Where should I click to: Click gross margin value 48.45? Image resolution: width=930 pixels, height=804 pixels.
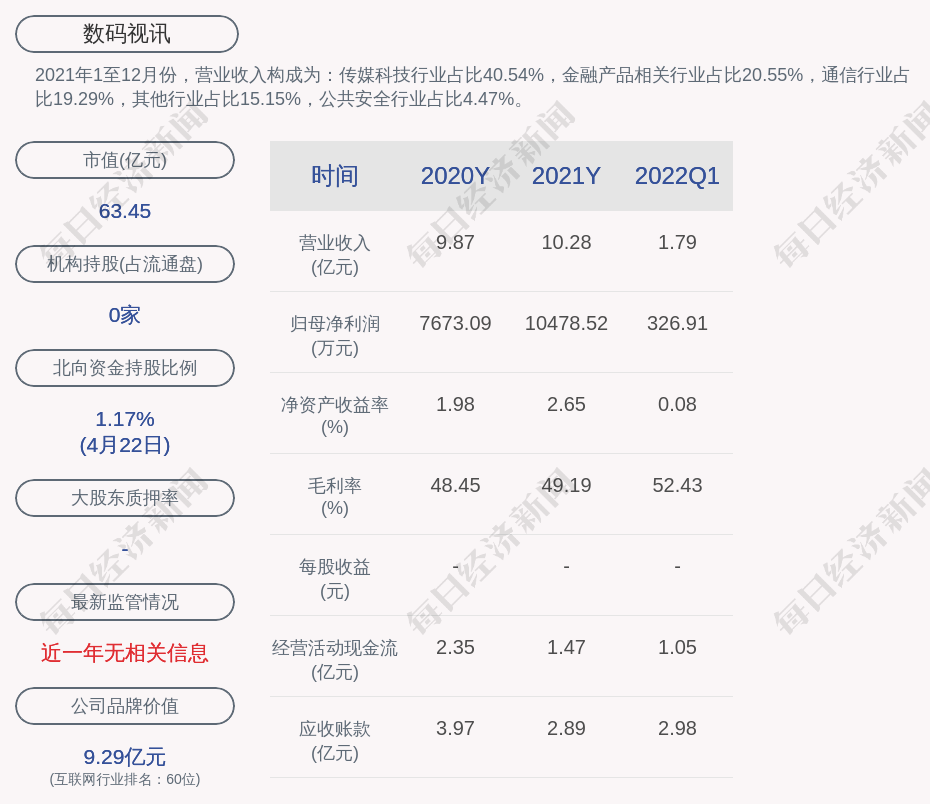coord(455,486)
